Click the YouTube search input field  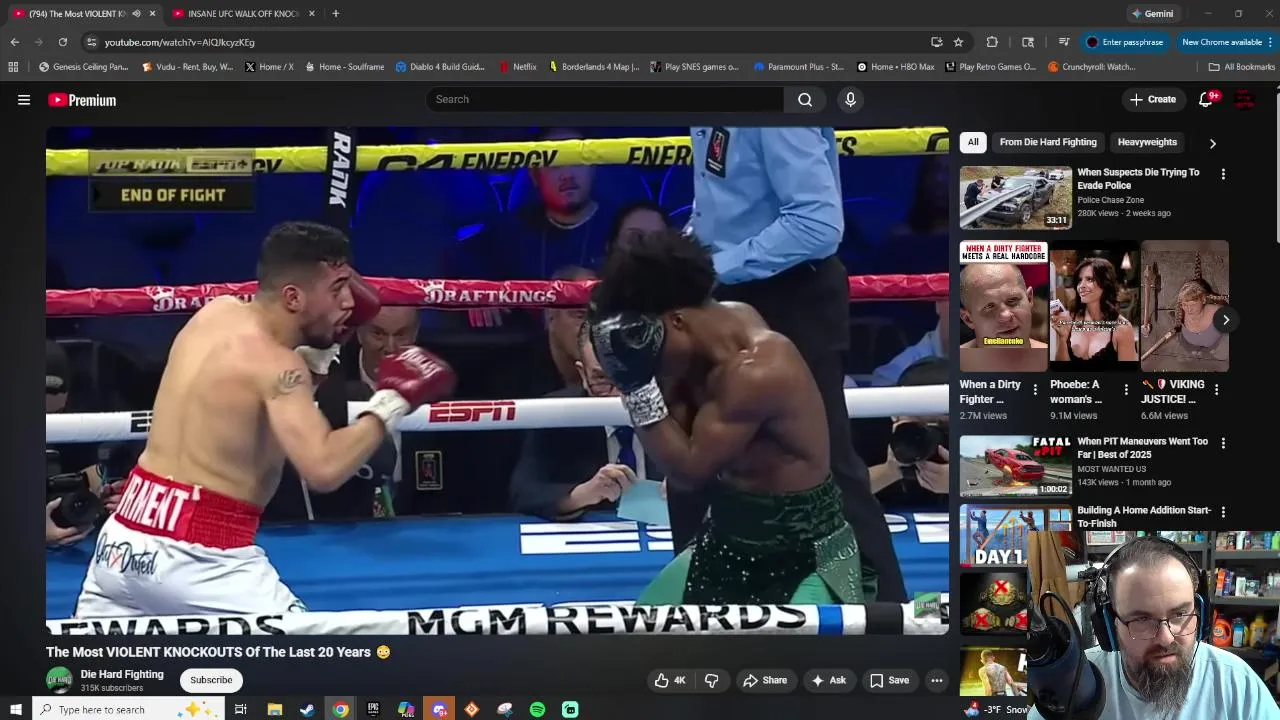(605, 99)
